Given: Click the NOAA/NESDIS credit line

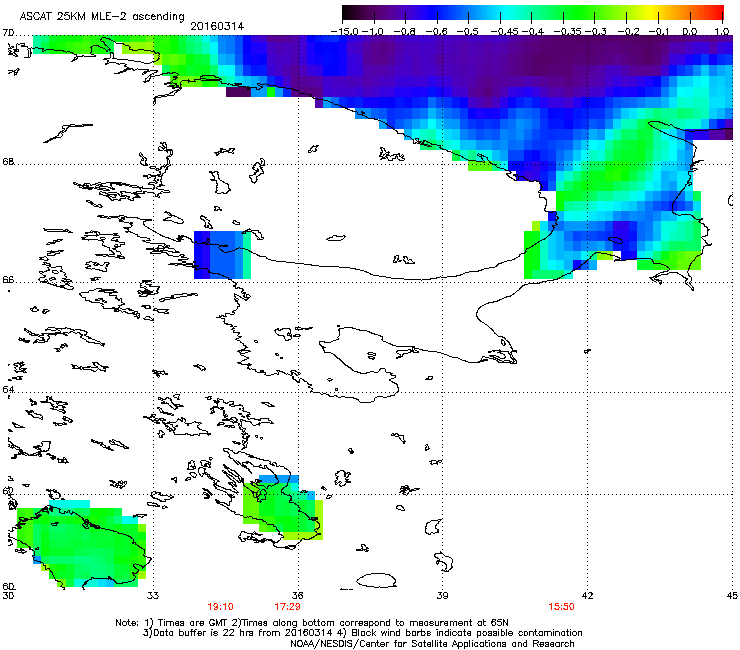Looking at the screenshot, I should point(432,644).
